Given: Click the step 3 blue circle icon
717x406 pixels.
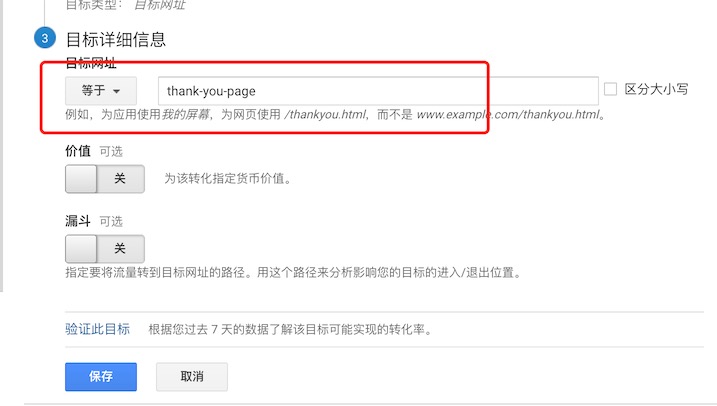Looking at the screenshot, I should 45,38.
